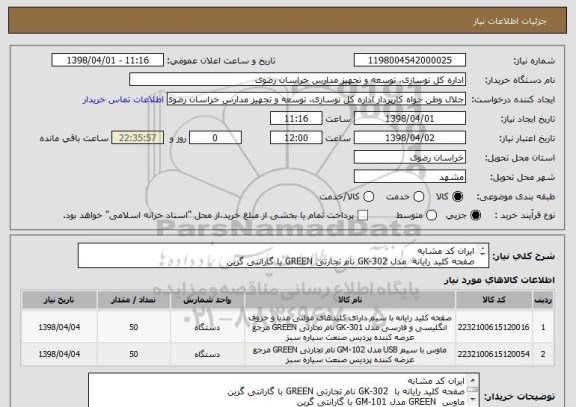
Task: Select table row with product code 223210061512​0054
Action: click(288, 354)
